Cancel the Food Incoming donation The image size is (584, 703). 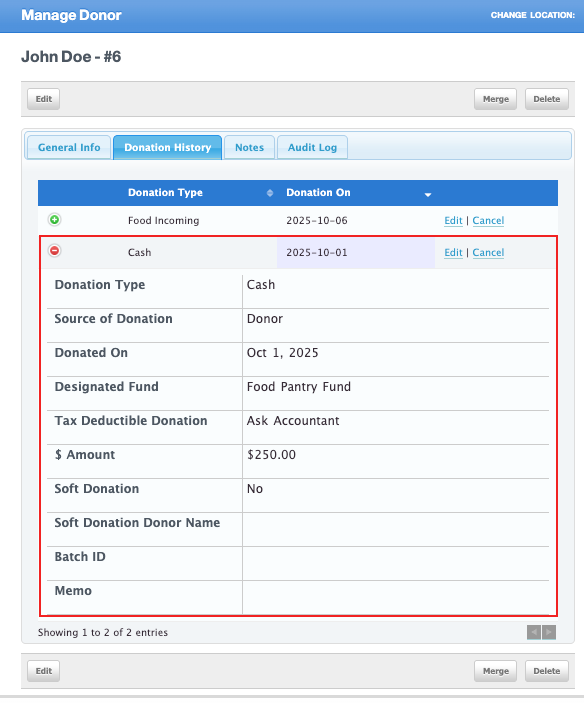pos(488,221)
